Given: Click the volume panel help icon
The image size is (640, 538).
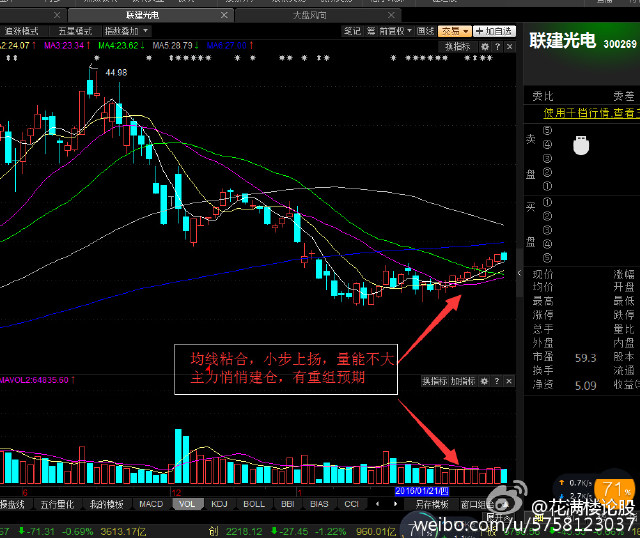Looking at the screenshot, I should pos(496,382).
